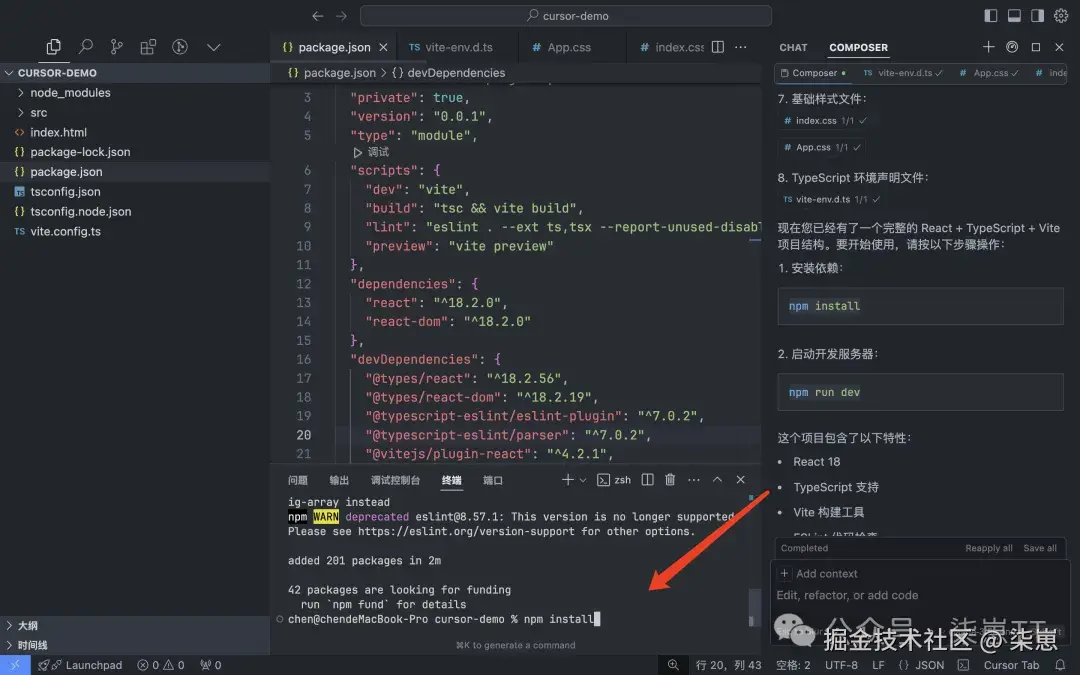Click Save all in composer
This screenshot has width=1080, height=675.
[1040, 548]
